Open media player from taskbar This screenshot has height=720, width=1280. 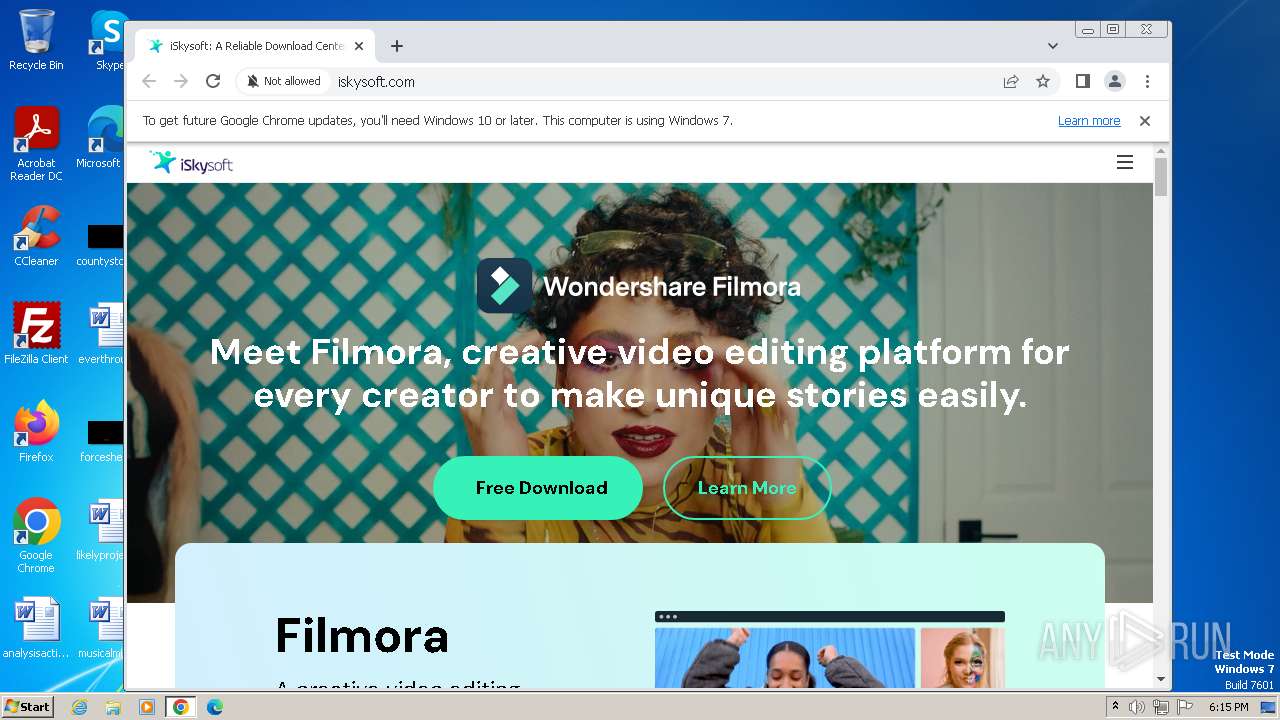147,707
